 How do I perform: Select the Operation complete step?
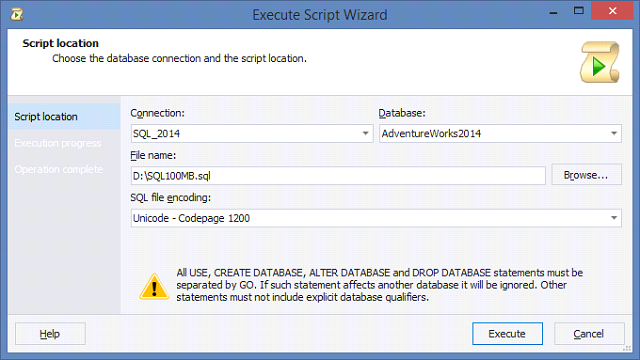(x=59, y=169)
